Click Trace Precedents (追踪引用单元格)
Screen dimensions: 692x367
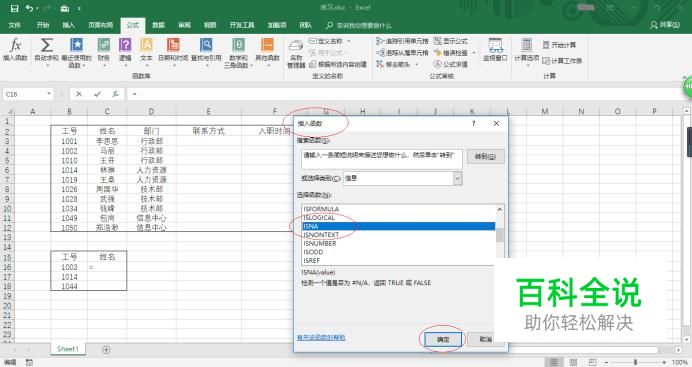[x=402, y=41]
